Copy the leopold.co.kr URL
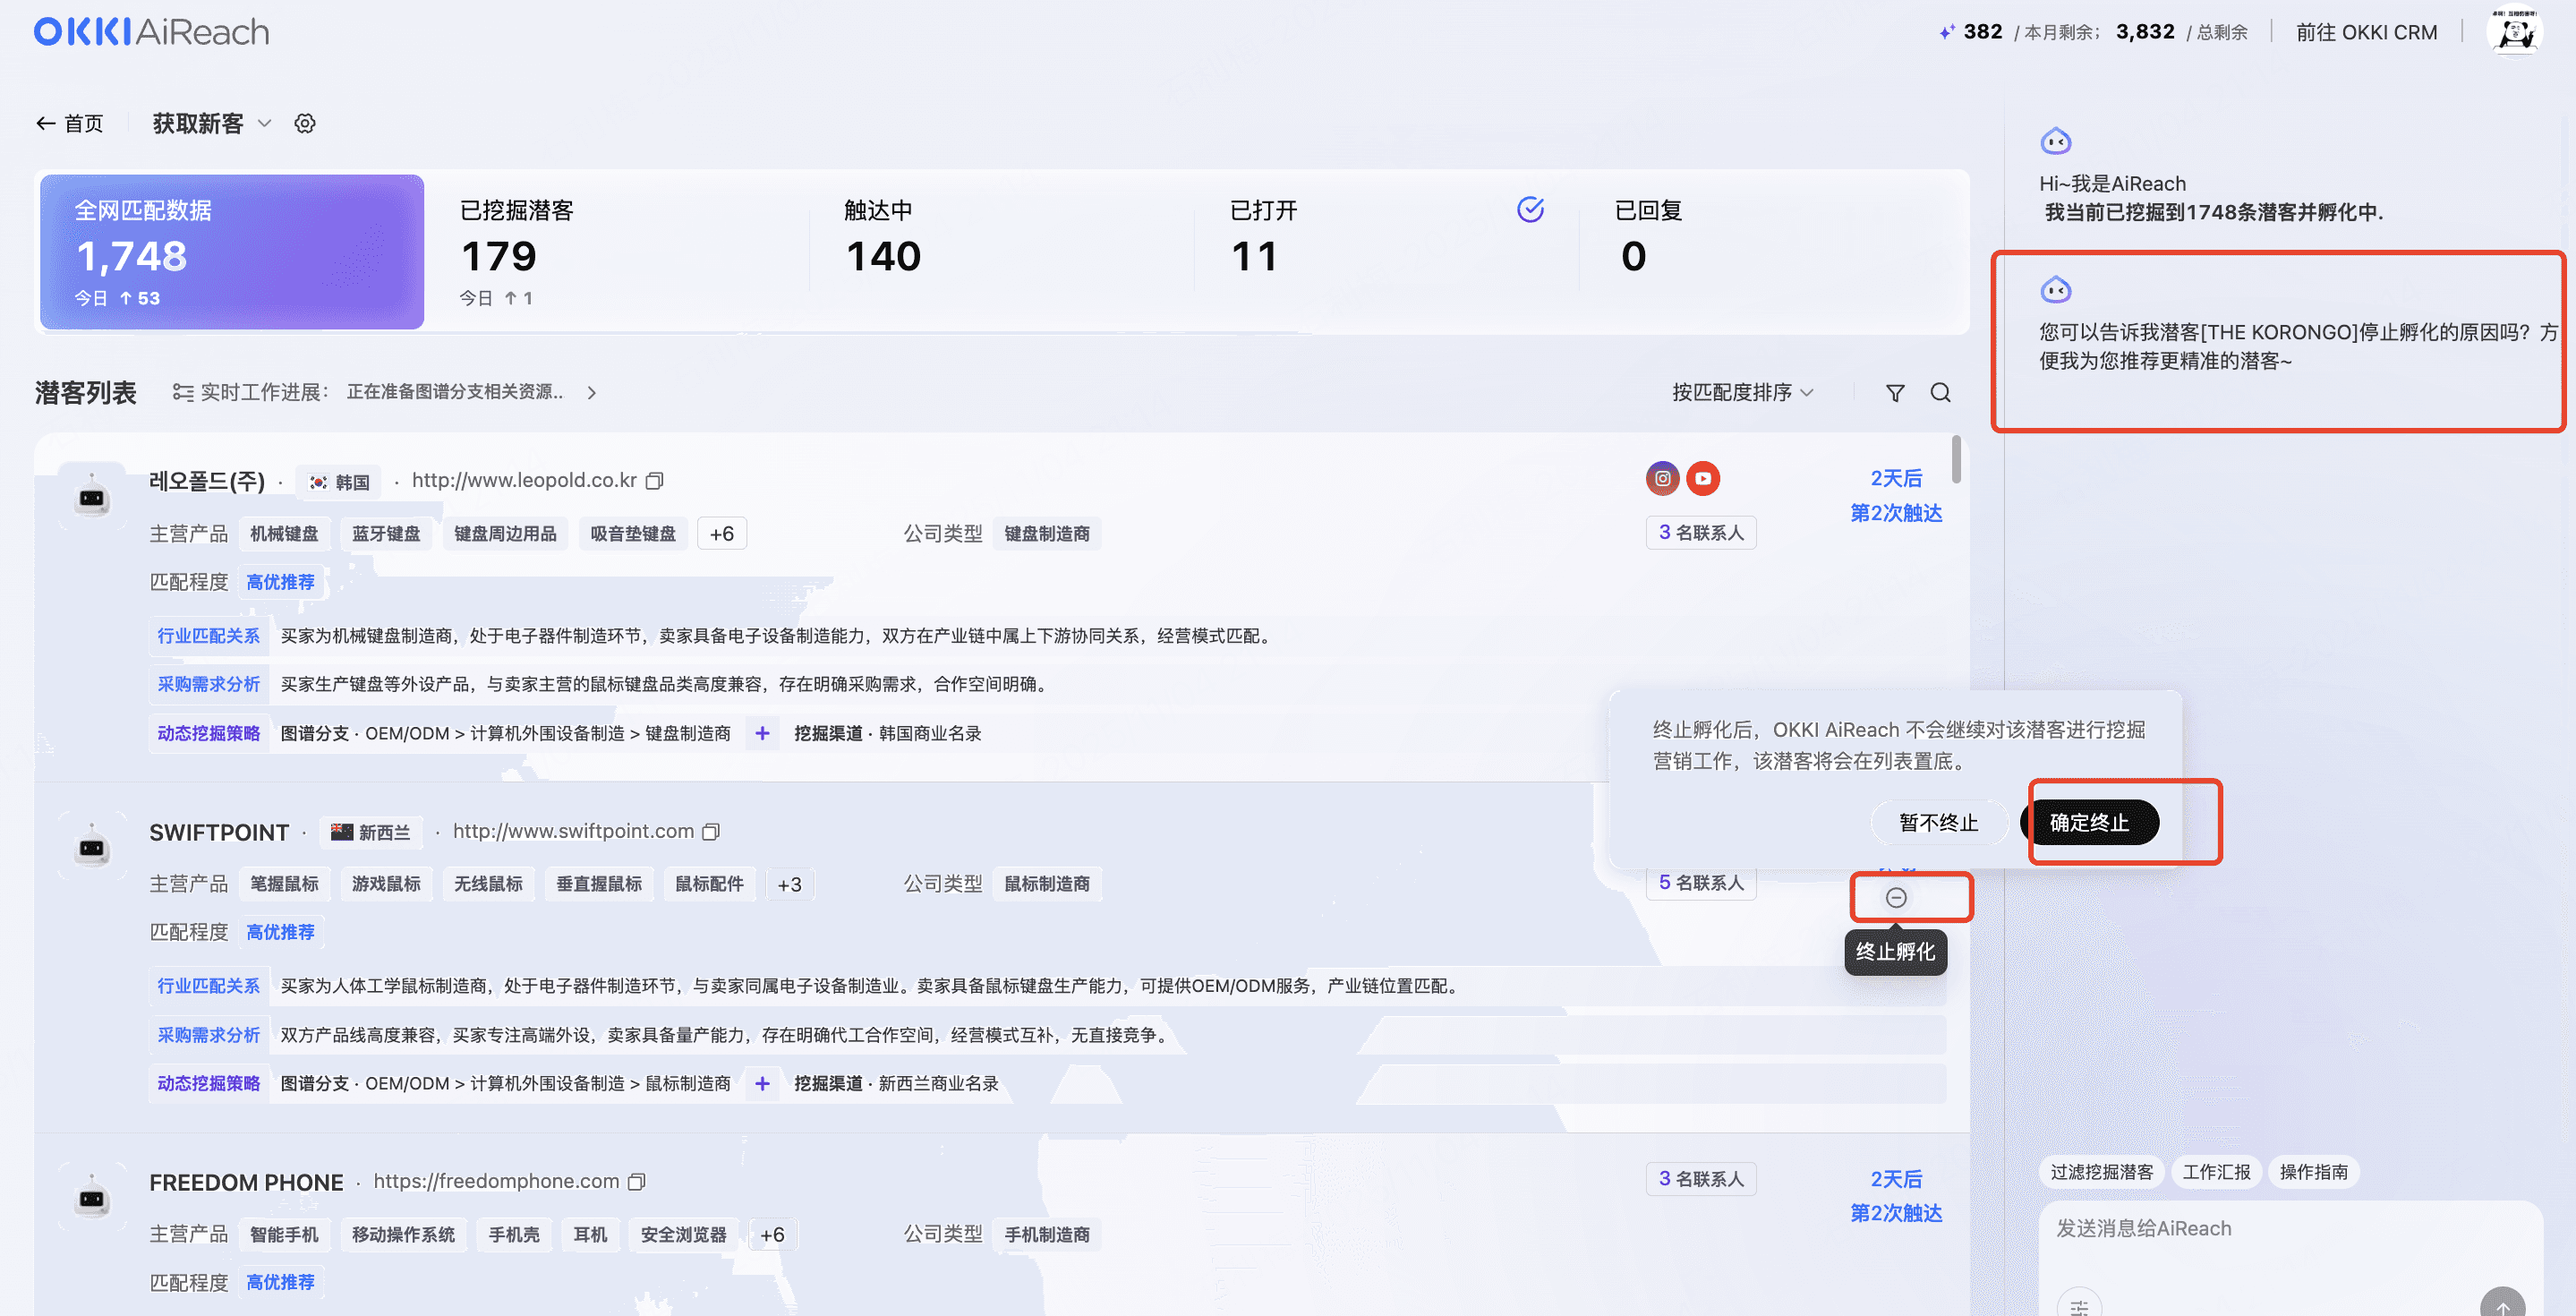This screenshot has width=2576, height=1316. (654, 481)
